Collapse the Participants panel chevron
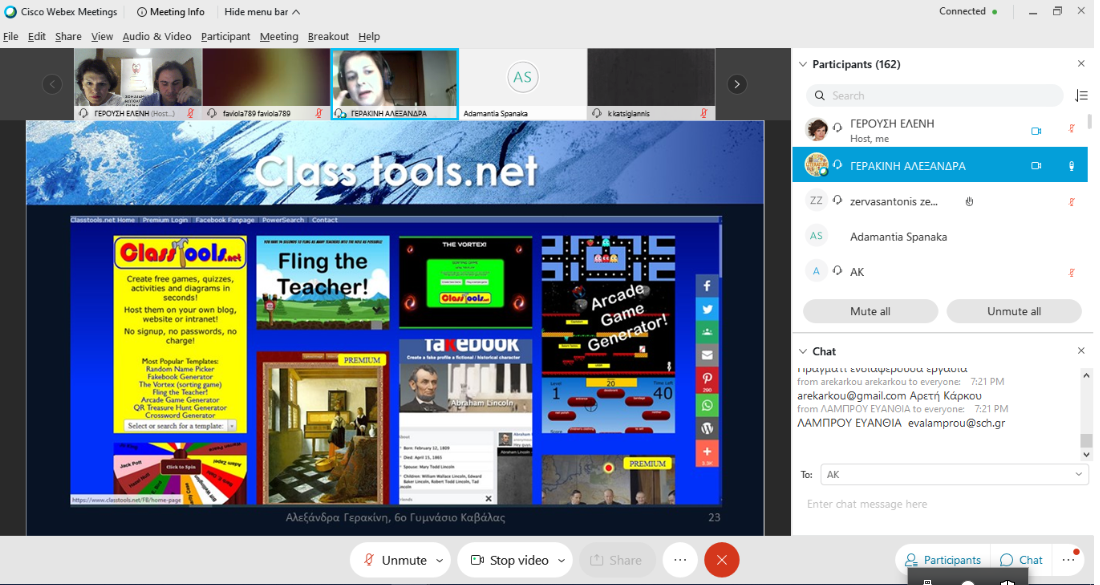Viewport: 1100px width, 585px height. [x=803, y=63]
